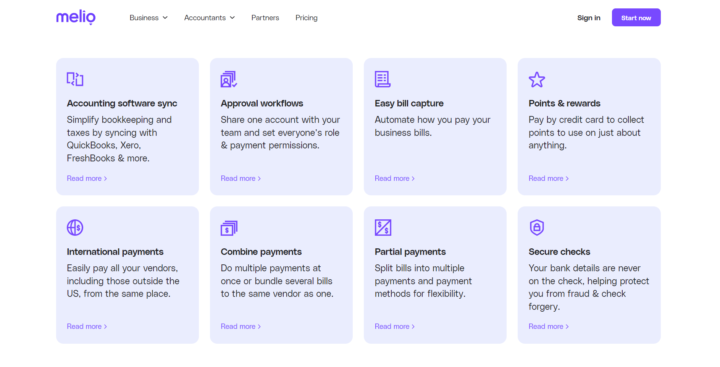Click the Easy bill capture heading
Screen dimensions: 720x367
point(409,103)
